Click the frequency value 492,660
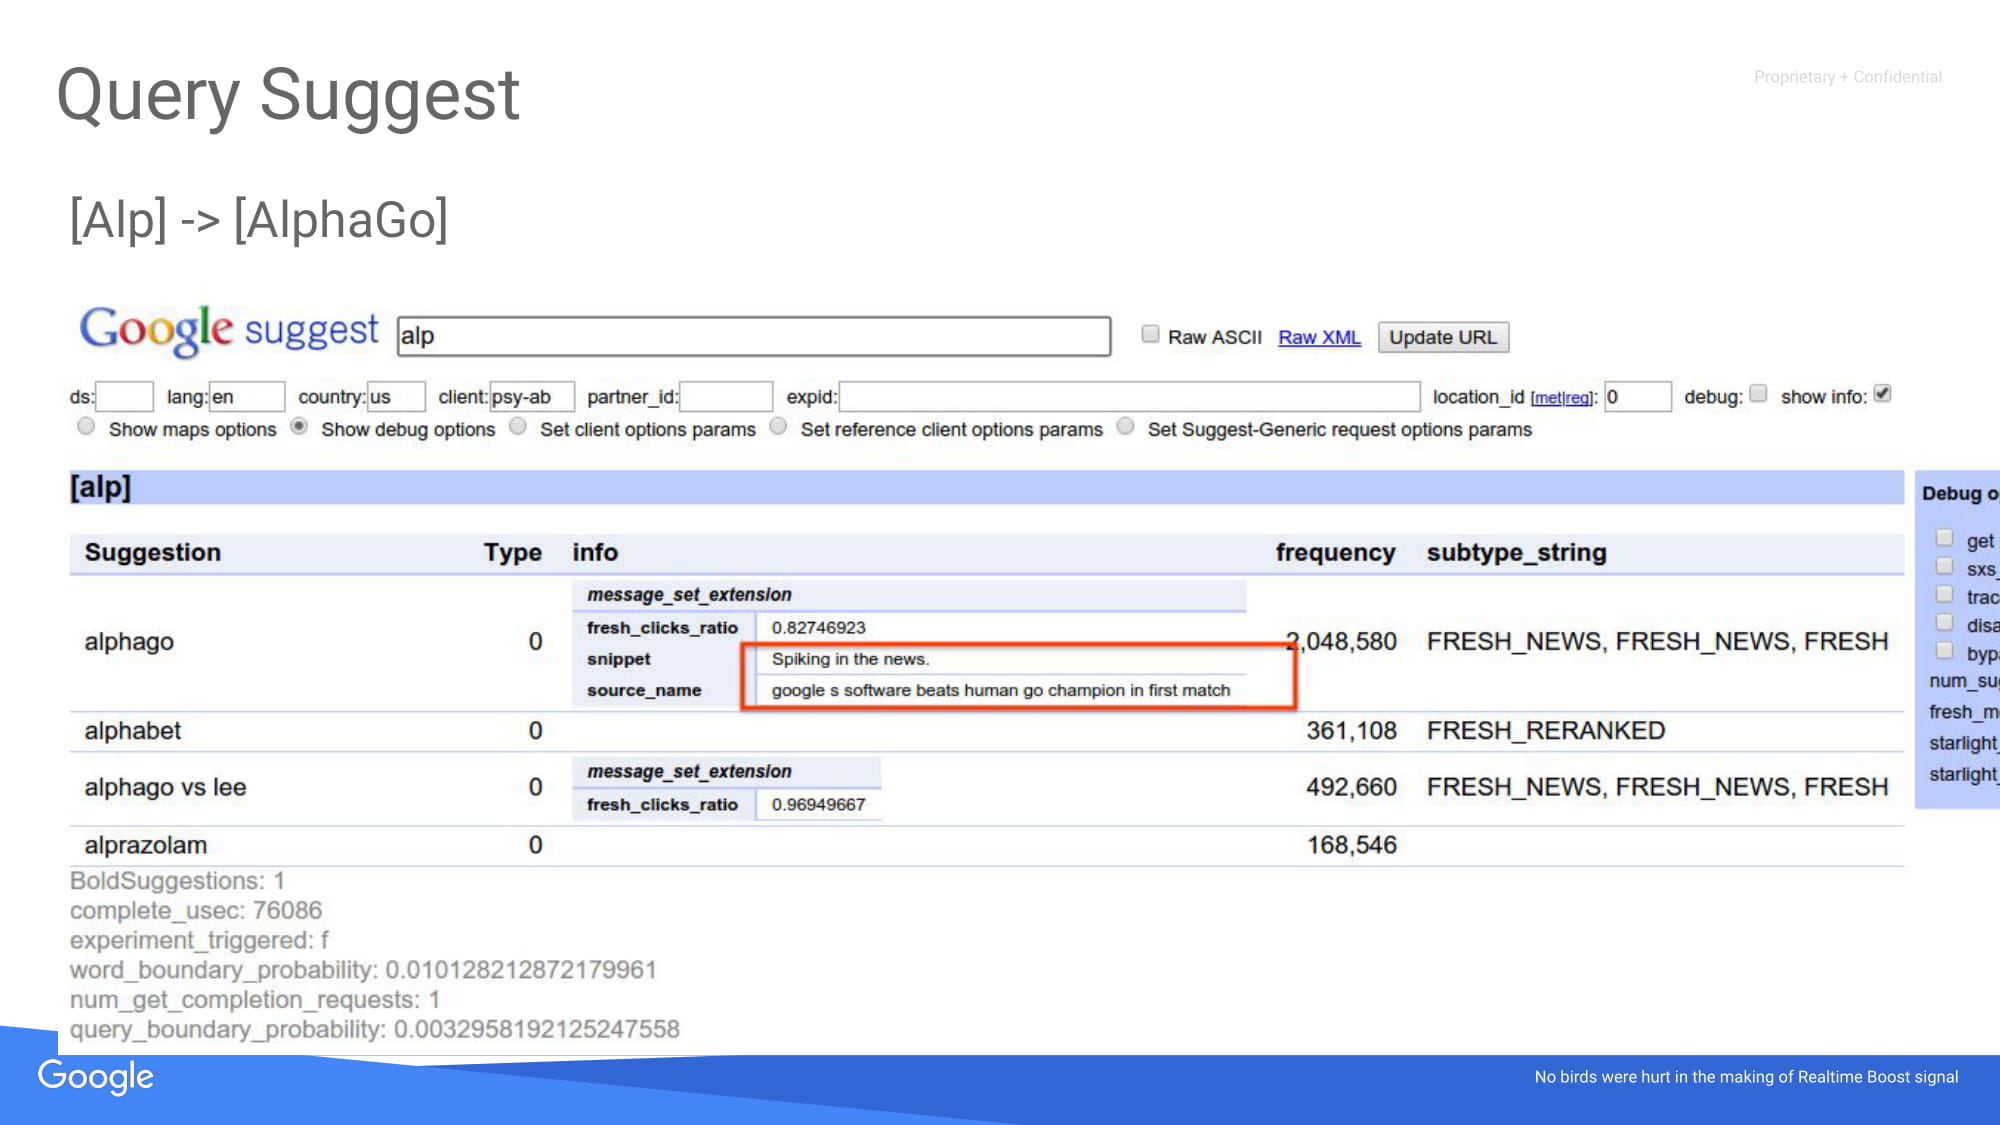The width and height of the screenshot is (2000, 1125). (x=1351, y=788)
